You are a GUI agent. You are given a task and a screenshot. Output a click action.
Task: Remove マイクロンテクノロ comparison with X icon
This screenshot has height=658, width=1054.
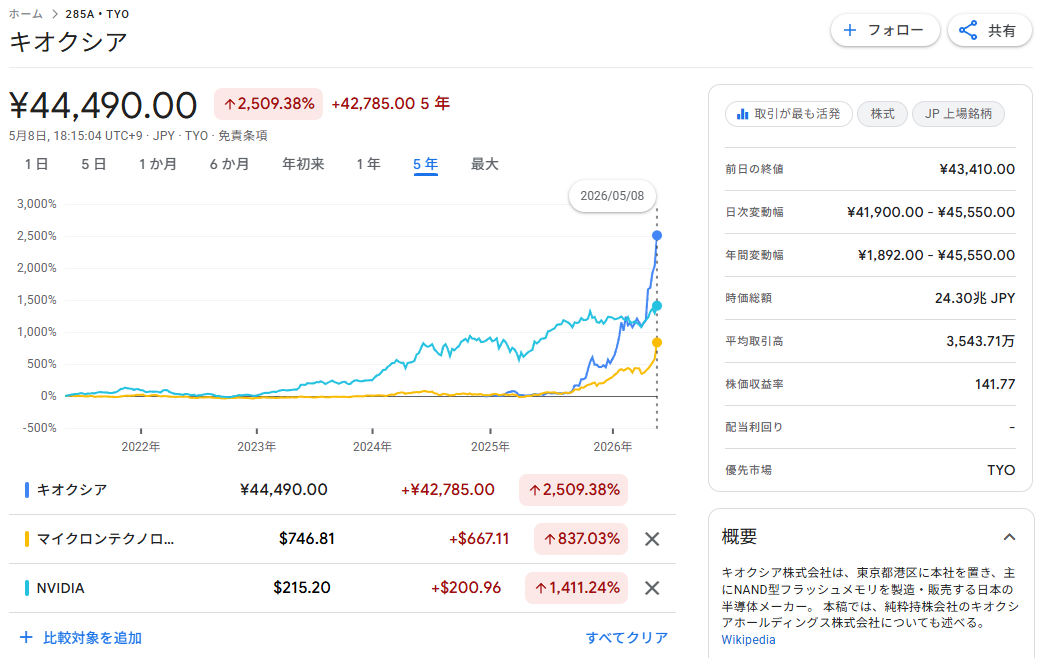[x=652, y=539]
